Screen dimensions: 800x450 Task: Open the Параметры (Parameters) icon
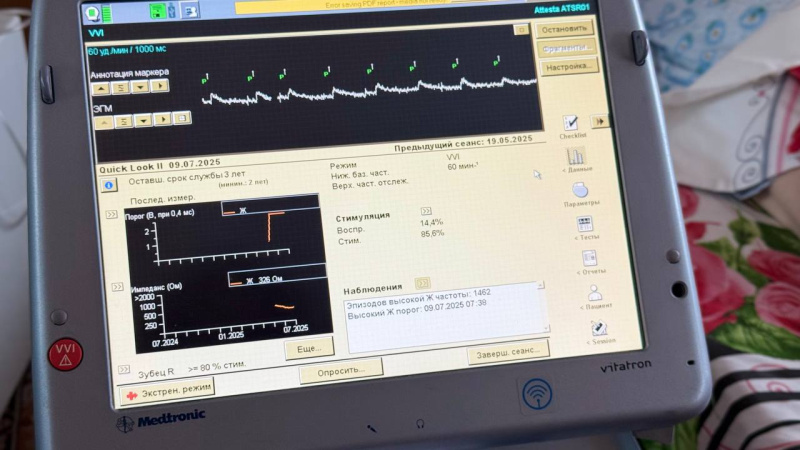[x=580, y=191]
